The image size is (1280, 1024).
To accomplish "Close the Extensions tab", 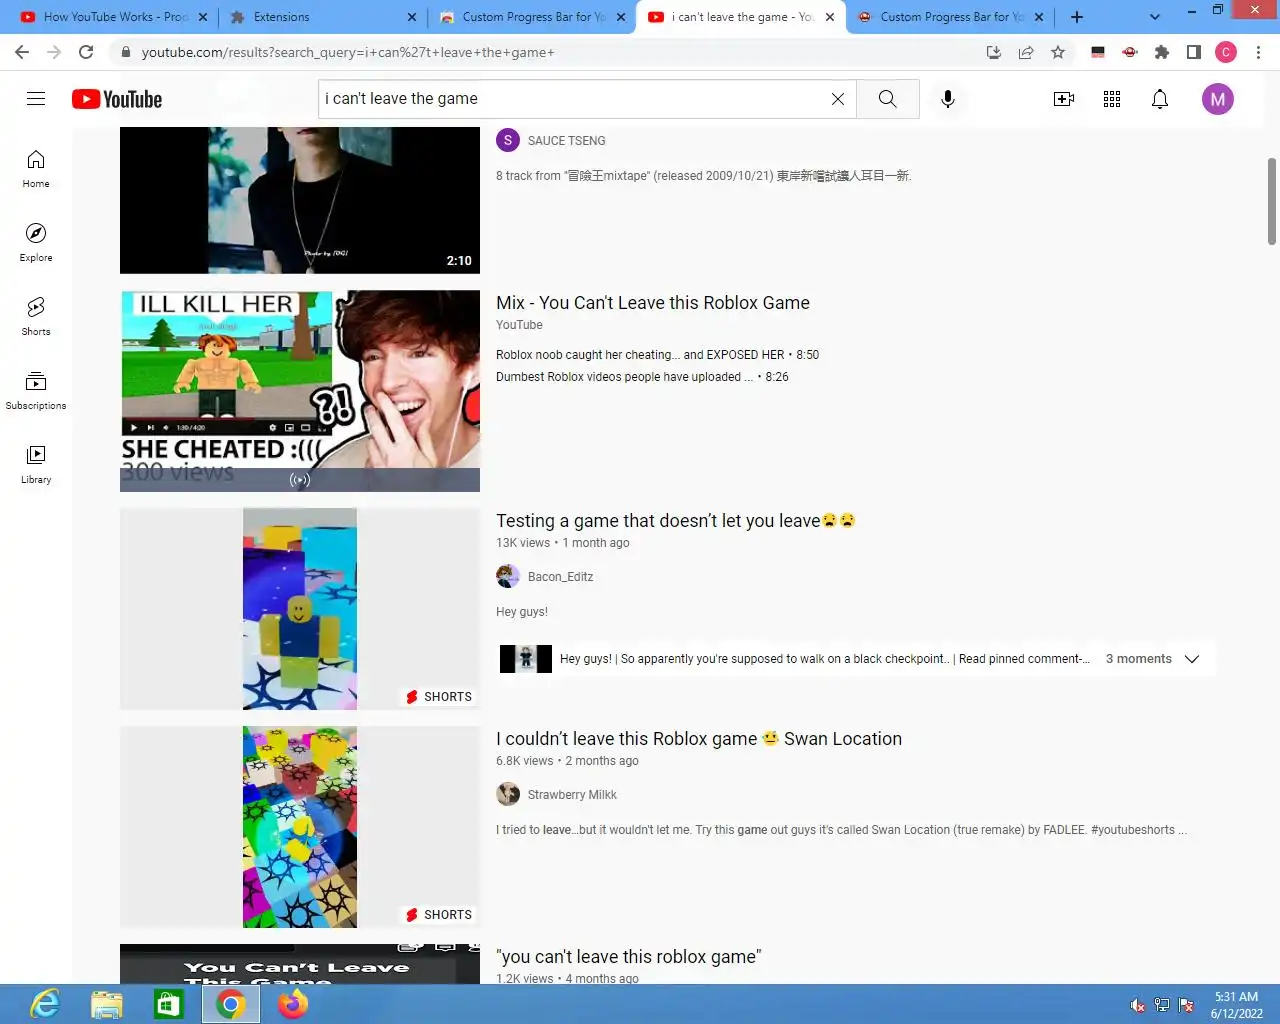I will pyautogui.click(x=412, y=17).
